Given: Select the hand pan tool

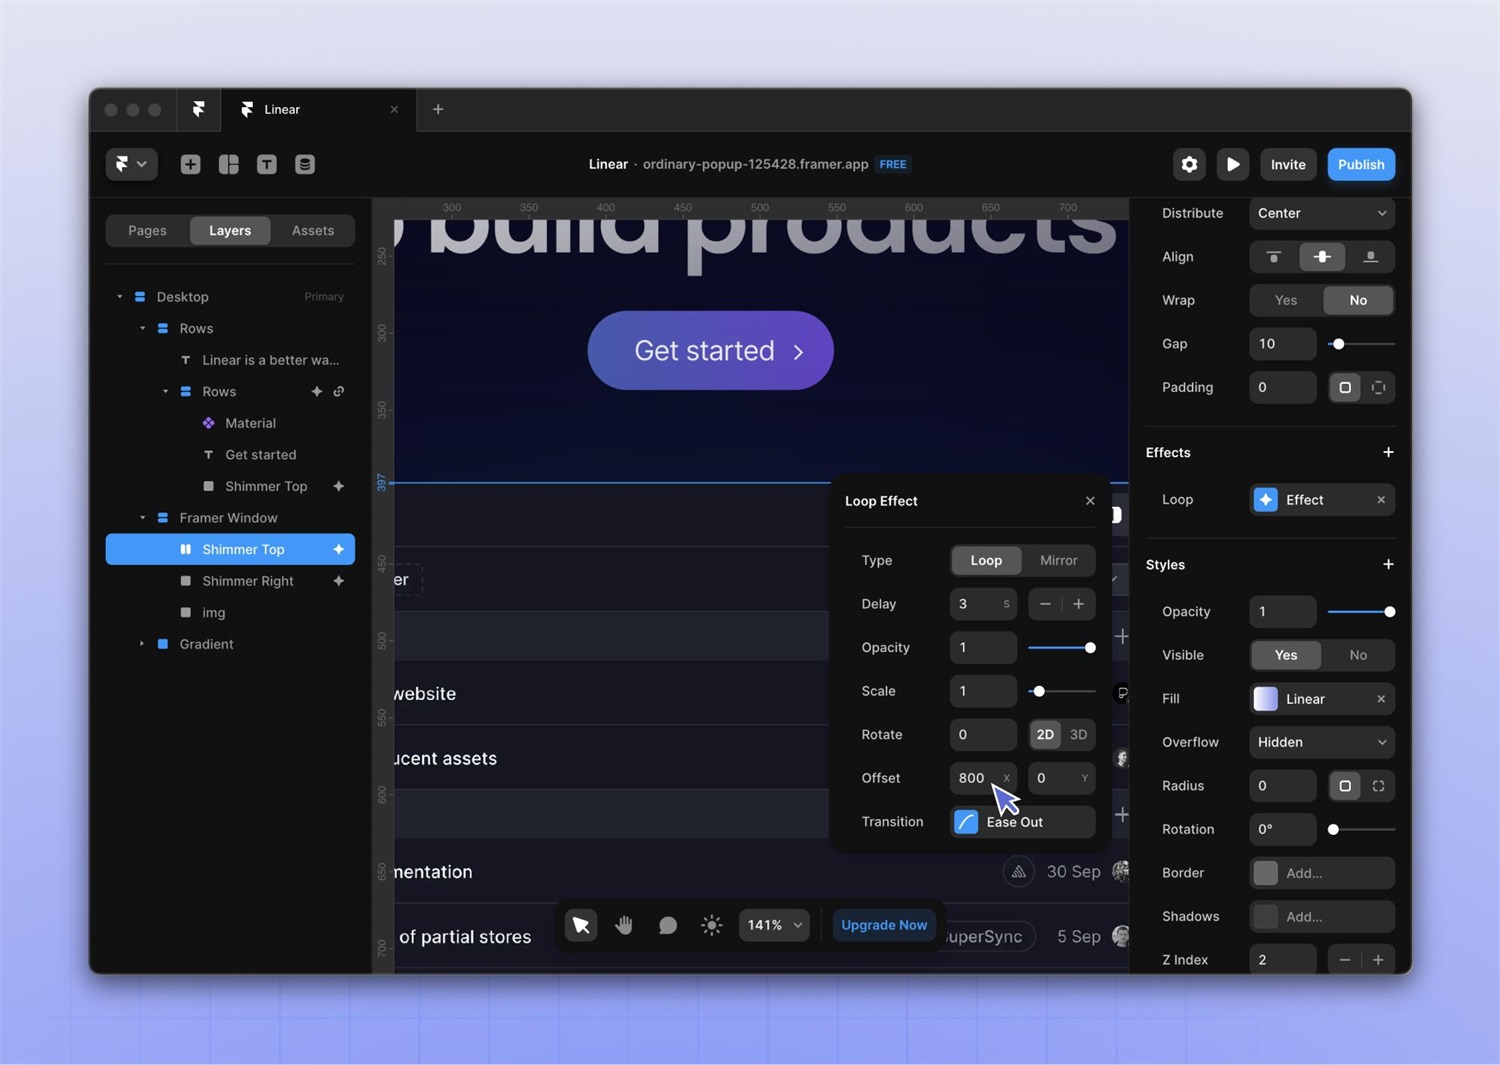Looking at the screenshot, I should click(x=624, y=925).
